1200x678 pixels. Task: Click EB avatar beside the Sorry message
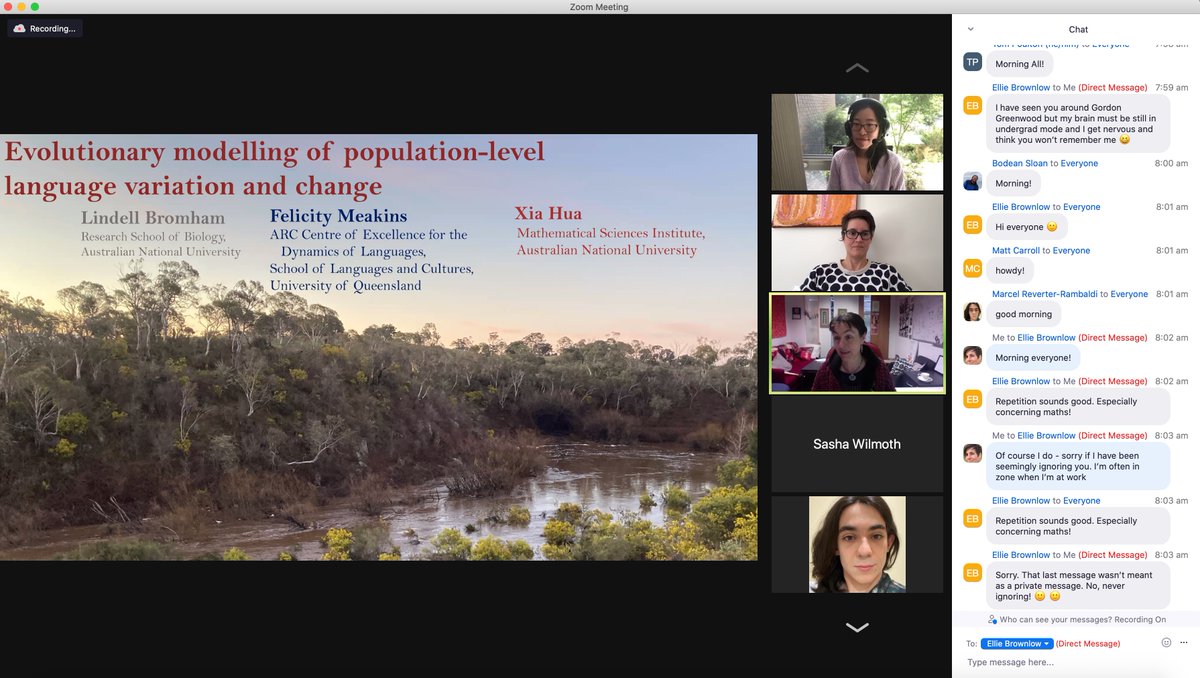coord(972,573)
